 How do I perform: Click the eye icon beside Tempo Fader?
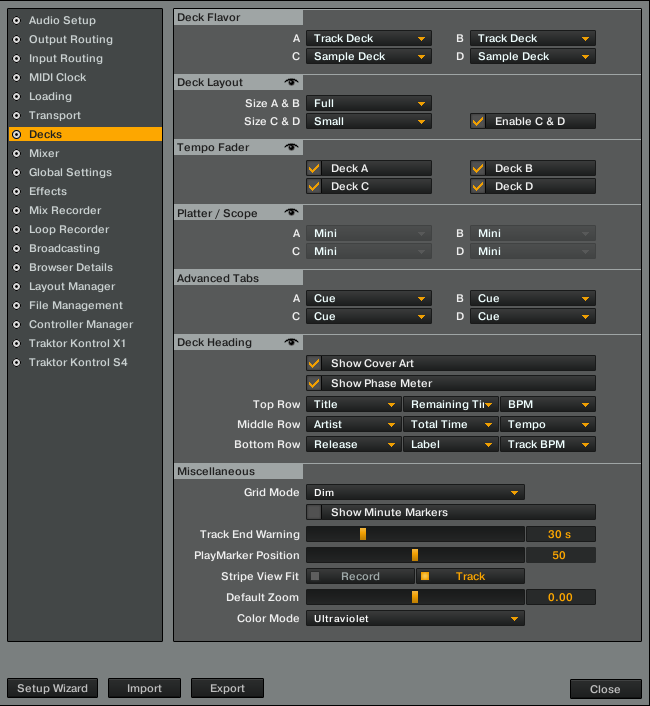coord(292,148)
